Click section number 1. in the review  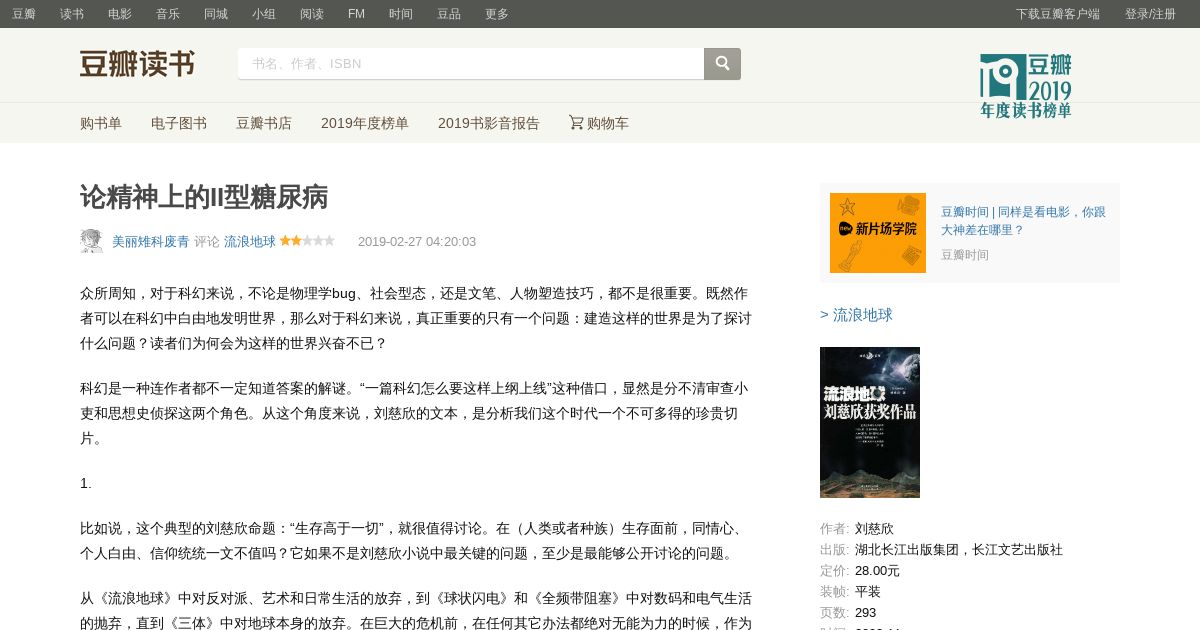[86, 483]
